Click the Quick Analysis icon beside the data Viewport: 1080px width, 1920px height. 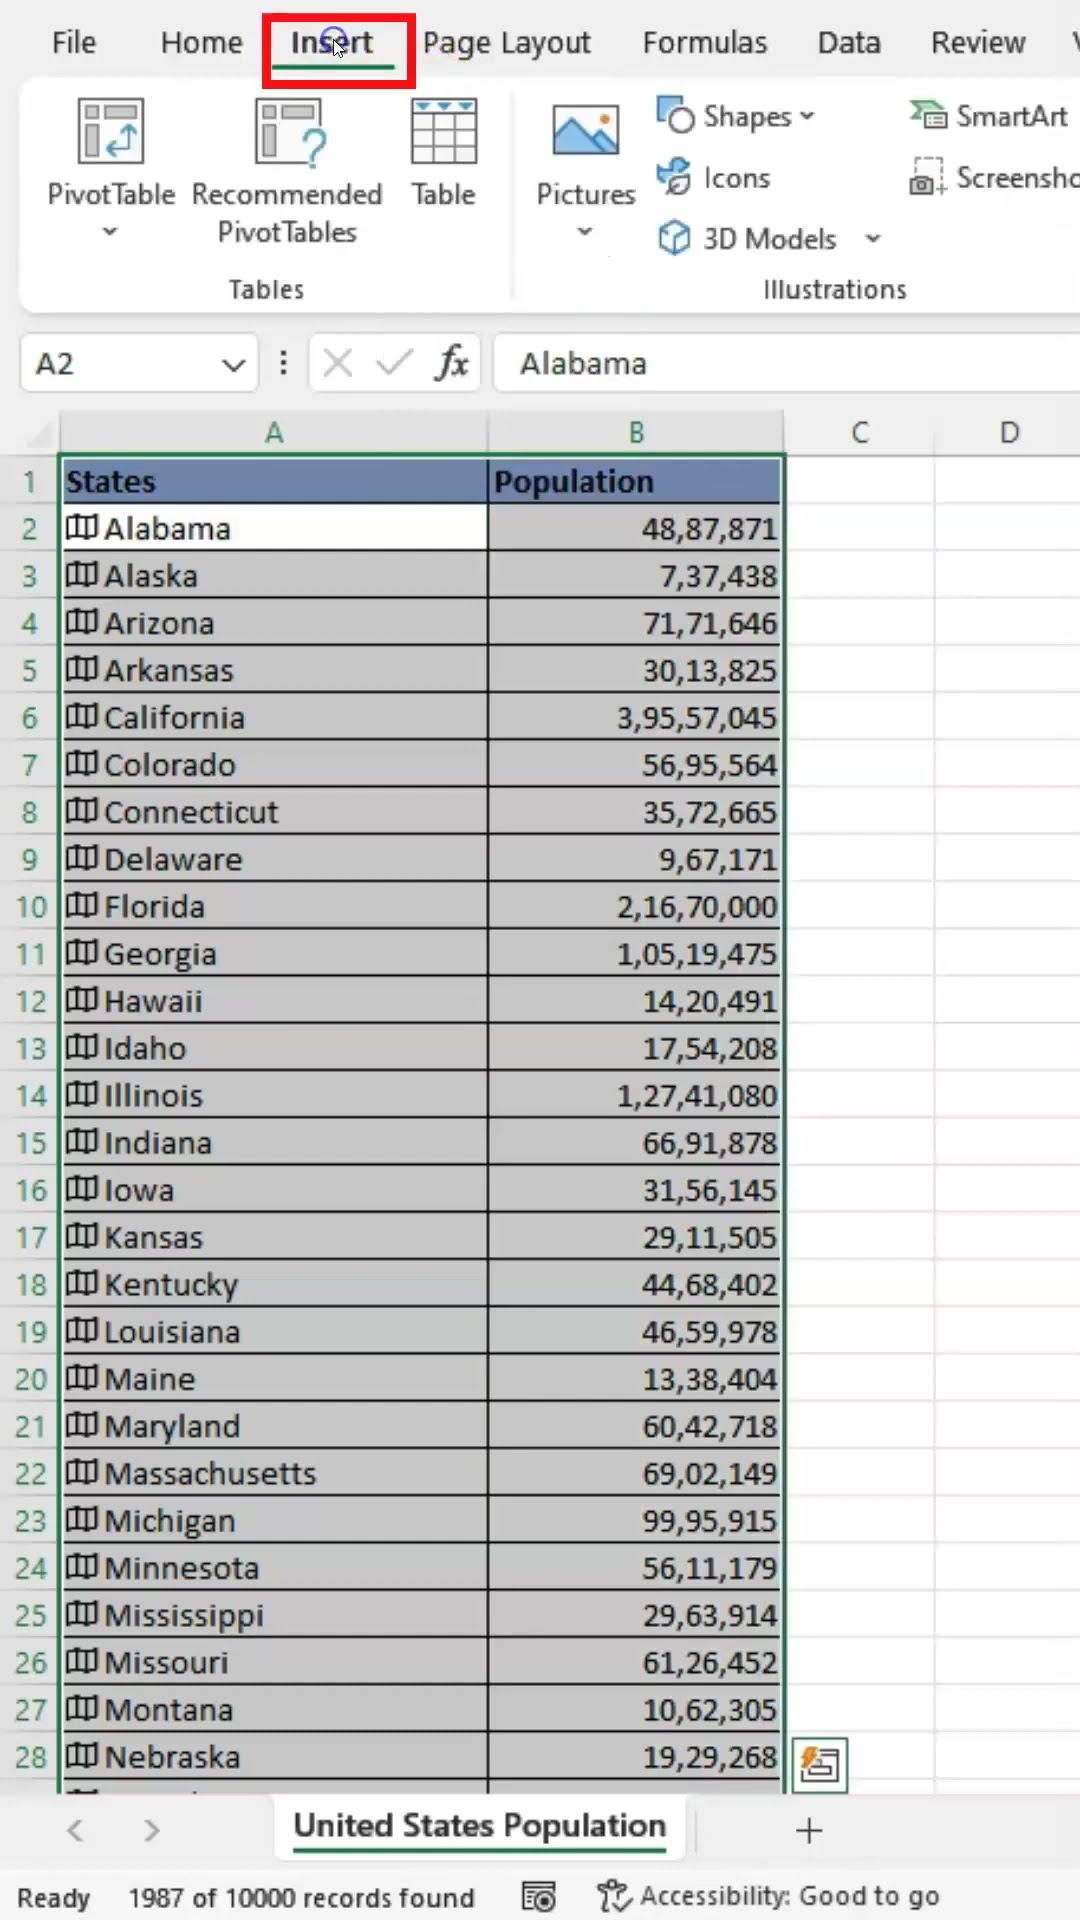click(x=820, y=1765)
